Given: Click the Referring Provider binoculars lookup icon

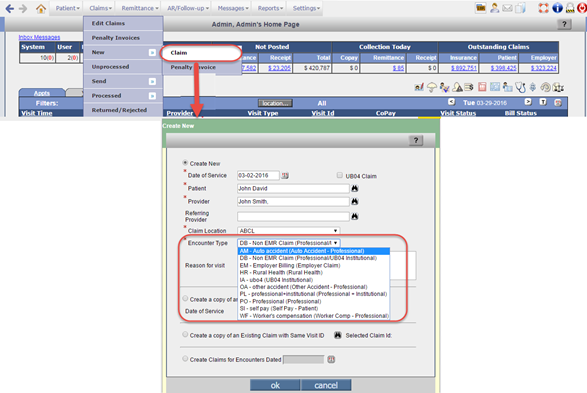Looking at the screenshot, I should [x=355, y=216].
